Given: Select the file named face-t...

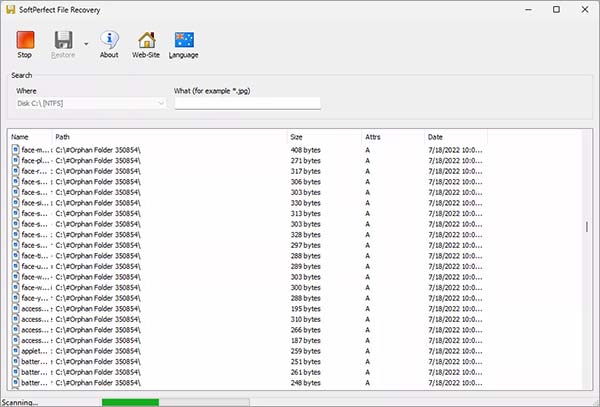Looking at the screenshot, I should [x=35, y=256].
